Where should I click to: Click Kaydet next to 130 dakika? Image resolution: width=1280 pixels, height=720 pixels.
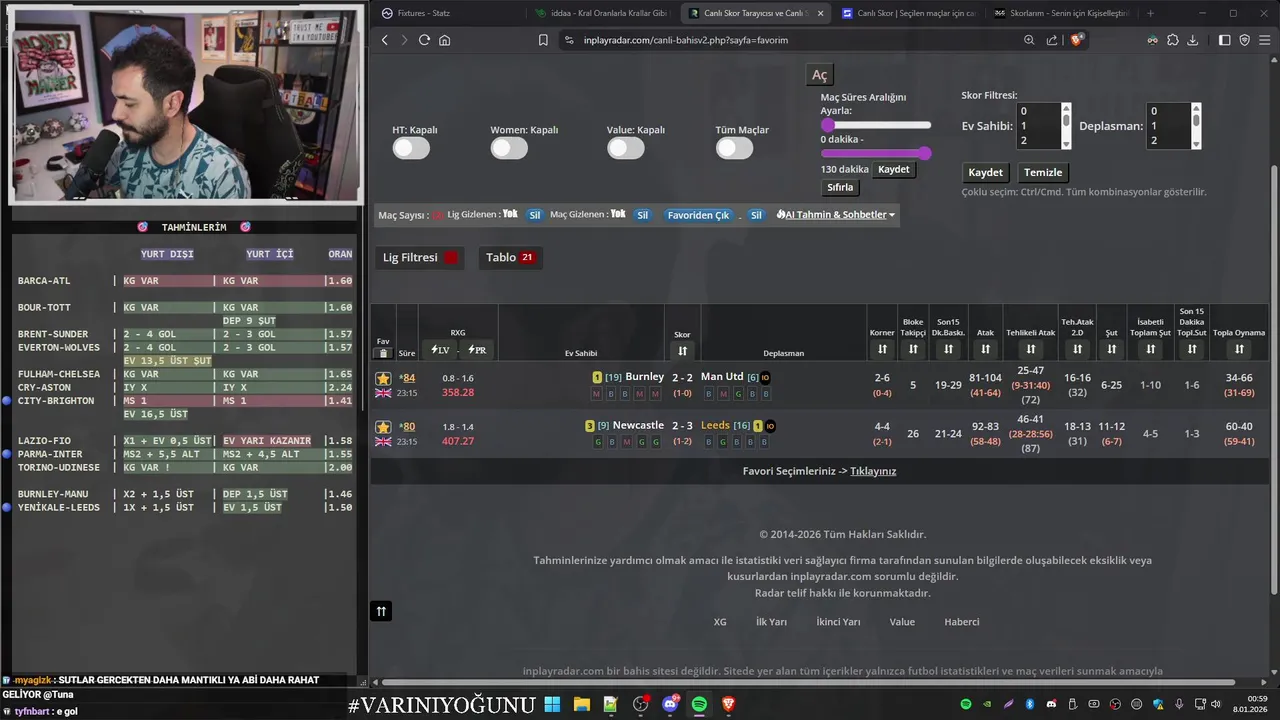coord(893,170)
